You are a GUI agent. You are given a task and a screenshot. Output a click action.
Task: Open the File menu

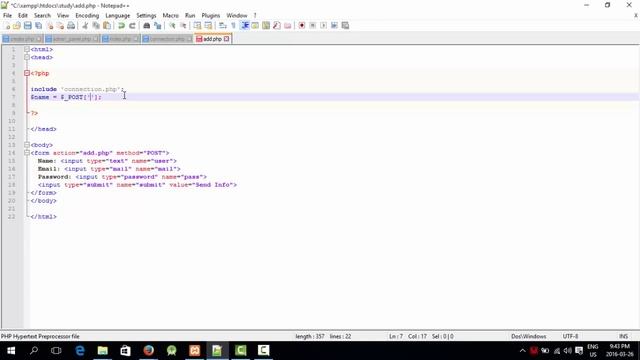click(7, 16)
